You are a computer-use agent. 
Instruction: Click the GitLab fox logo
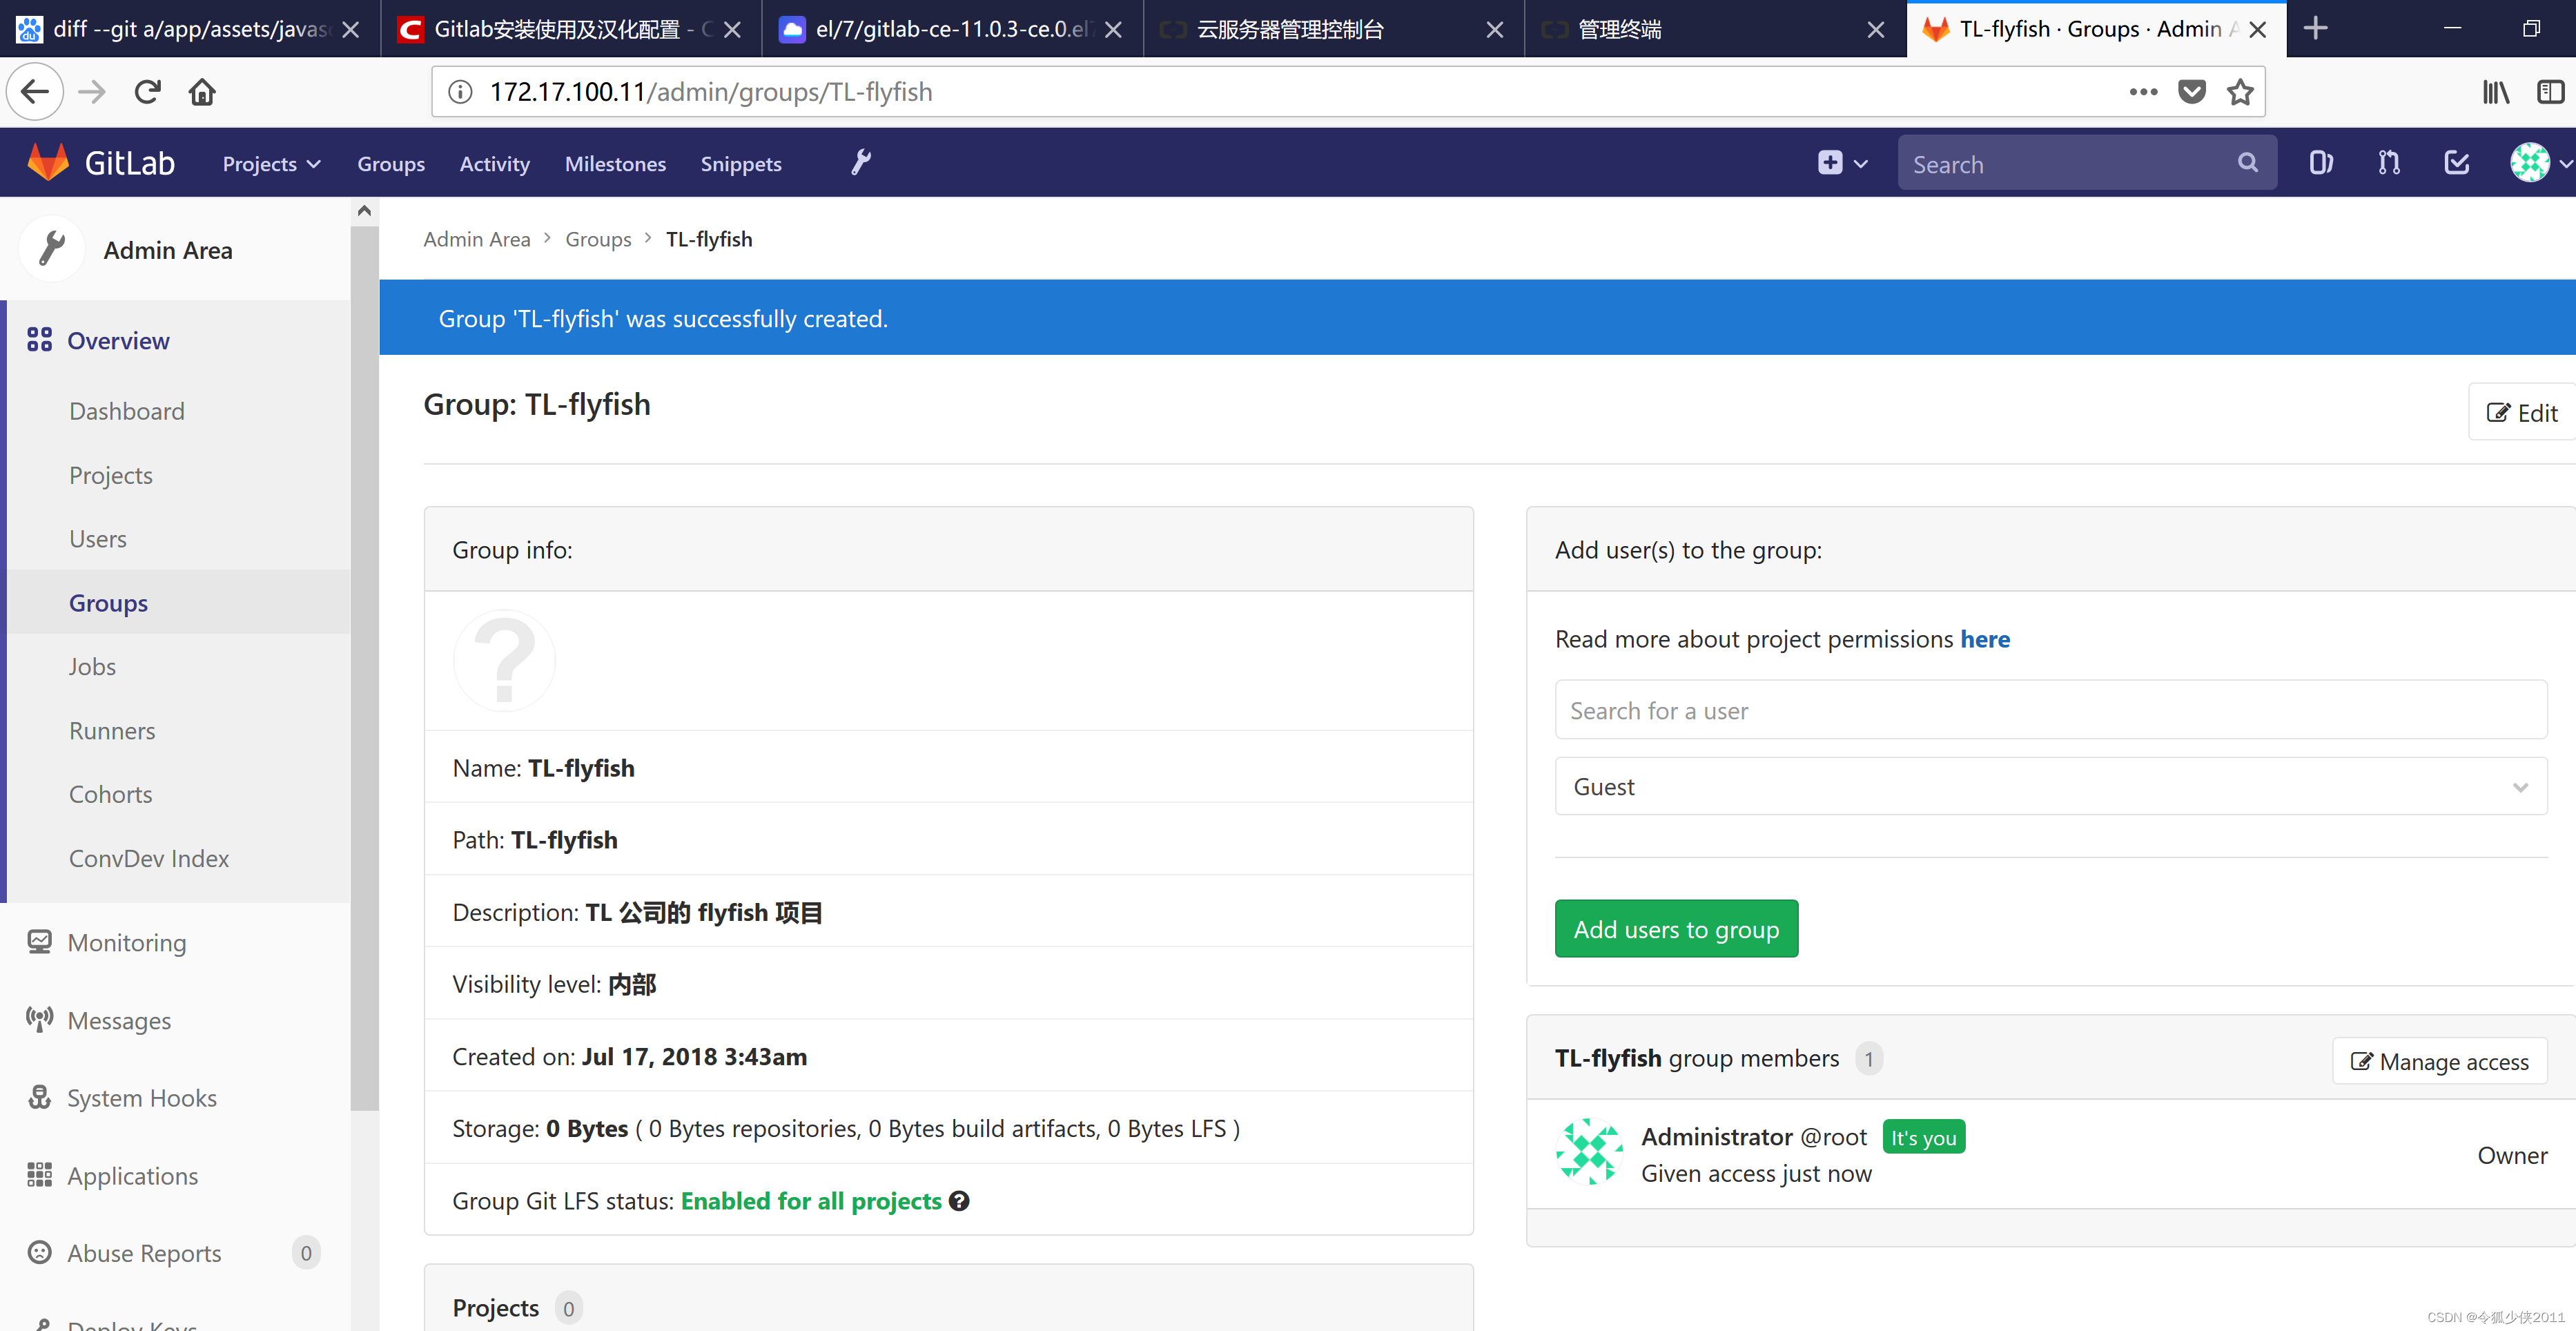pos(47,161)
